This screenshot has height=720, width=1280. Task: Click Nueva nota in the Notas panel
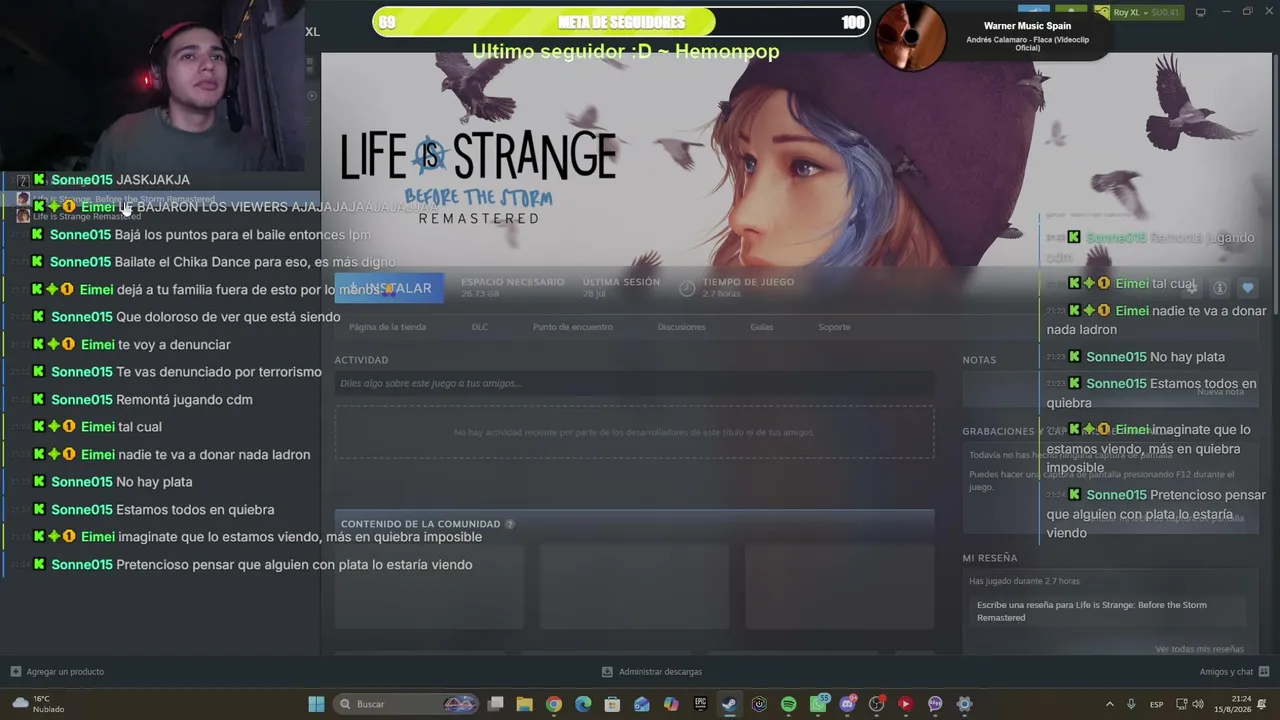click(x=1220, y=392)
